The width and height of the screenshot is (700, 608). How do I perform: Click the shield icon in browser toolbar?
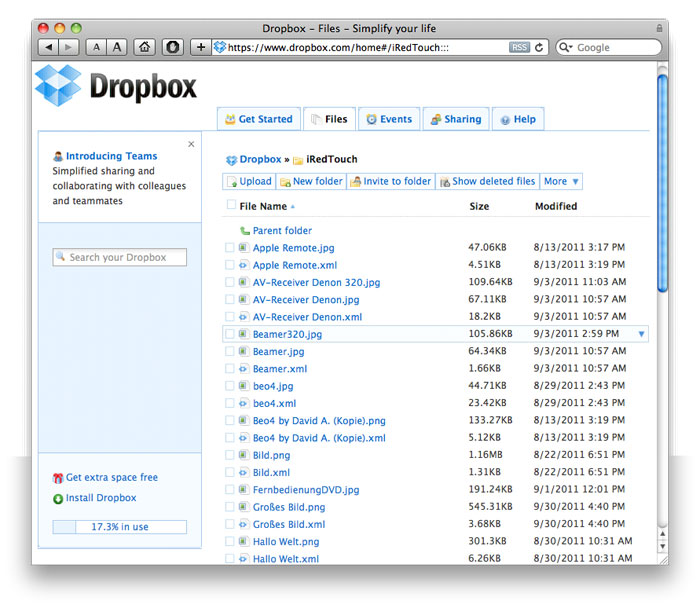coord(173,47)
